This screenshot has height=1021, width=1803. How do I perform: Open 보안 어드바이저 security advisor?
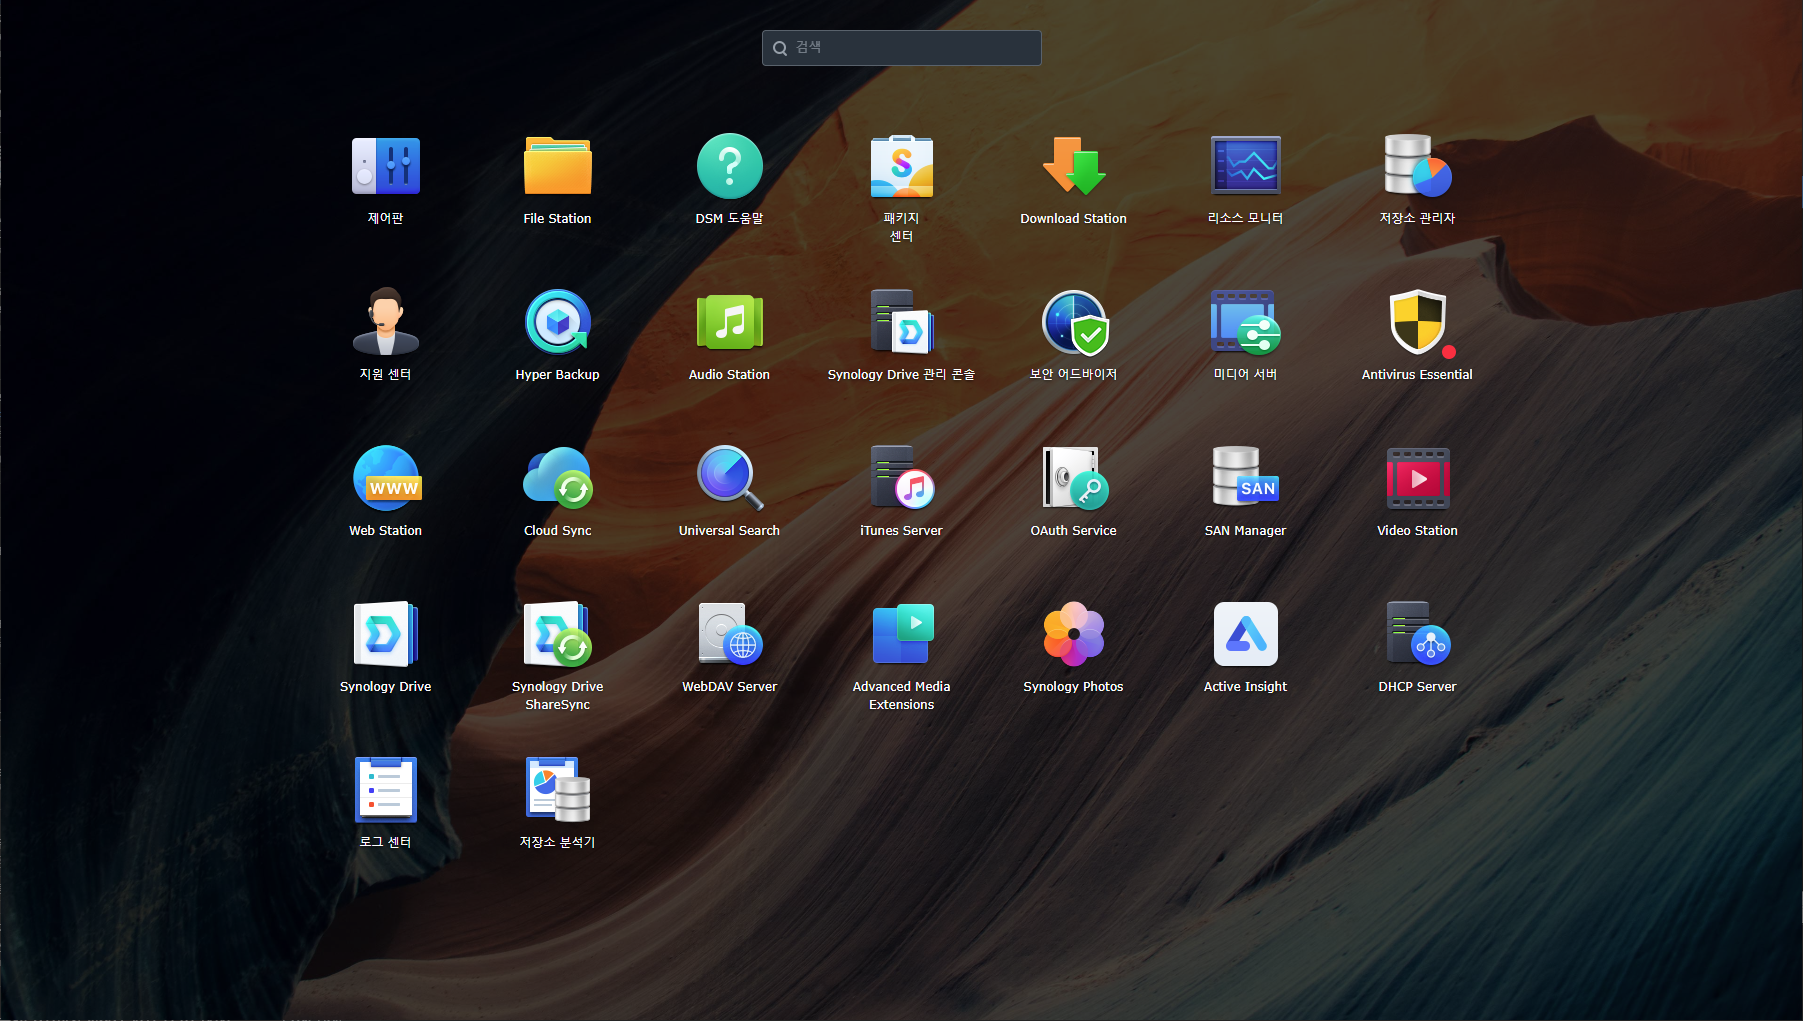[x=1074, y=322]
